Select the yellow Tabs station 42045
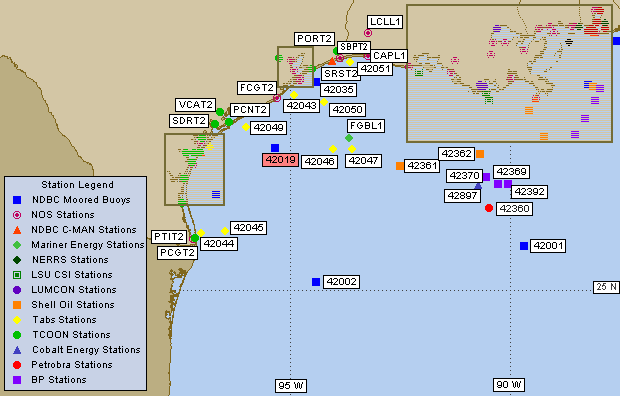Screen dimensions: 620x396 [225, 231]
